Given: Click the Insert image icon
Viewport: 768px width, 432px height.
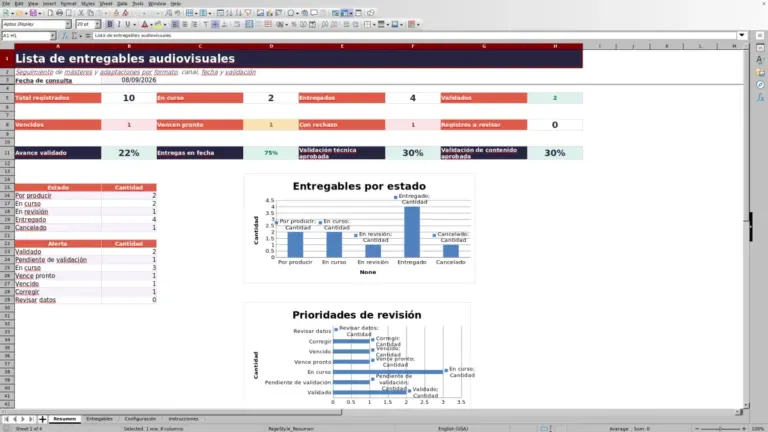Looking at the screenshot, I should click(260, 13).
